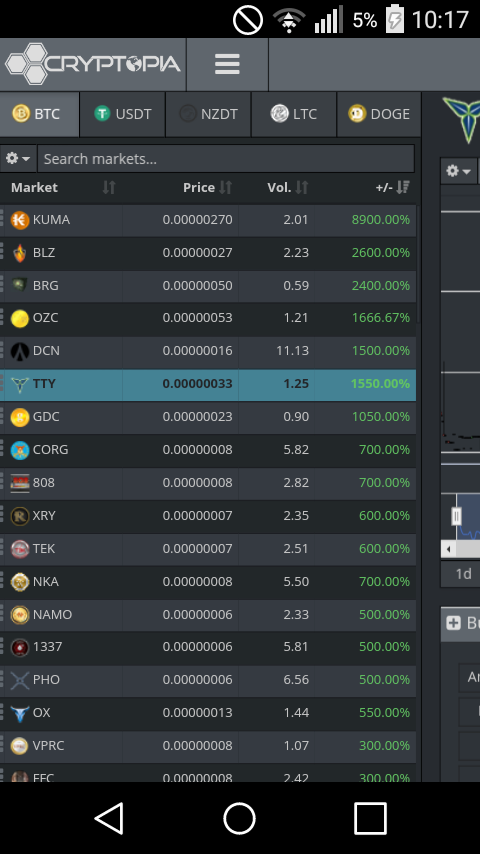Select the OX coin icon
Screen dimensions: 480x854
coord(20,713)
